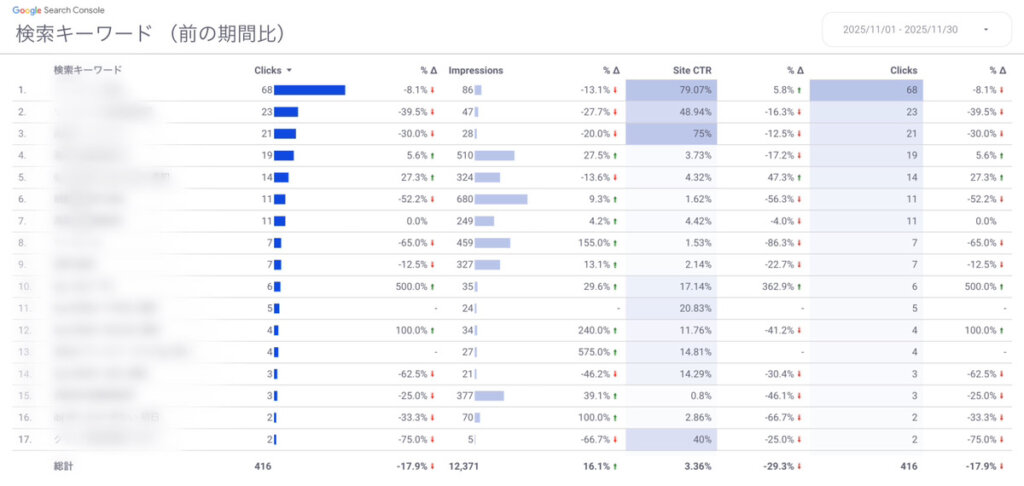Click the date range dropdown arrow
This screenshot has height=486, width=1024.
(986, 29)
